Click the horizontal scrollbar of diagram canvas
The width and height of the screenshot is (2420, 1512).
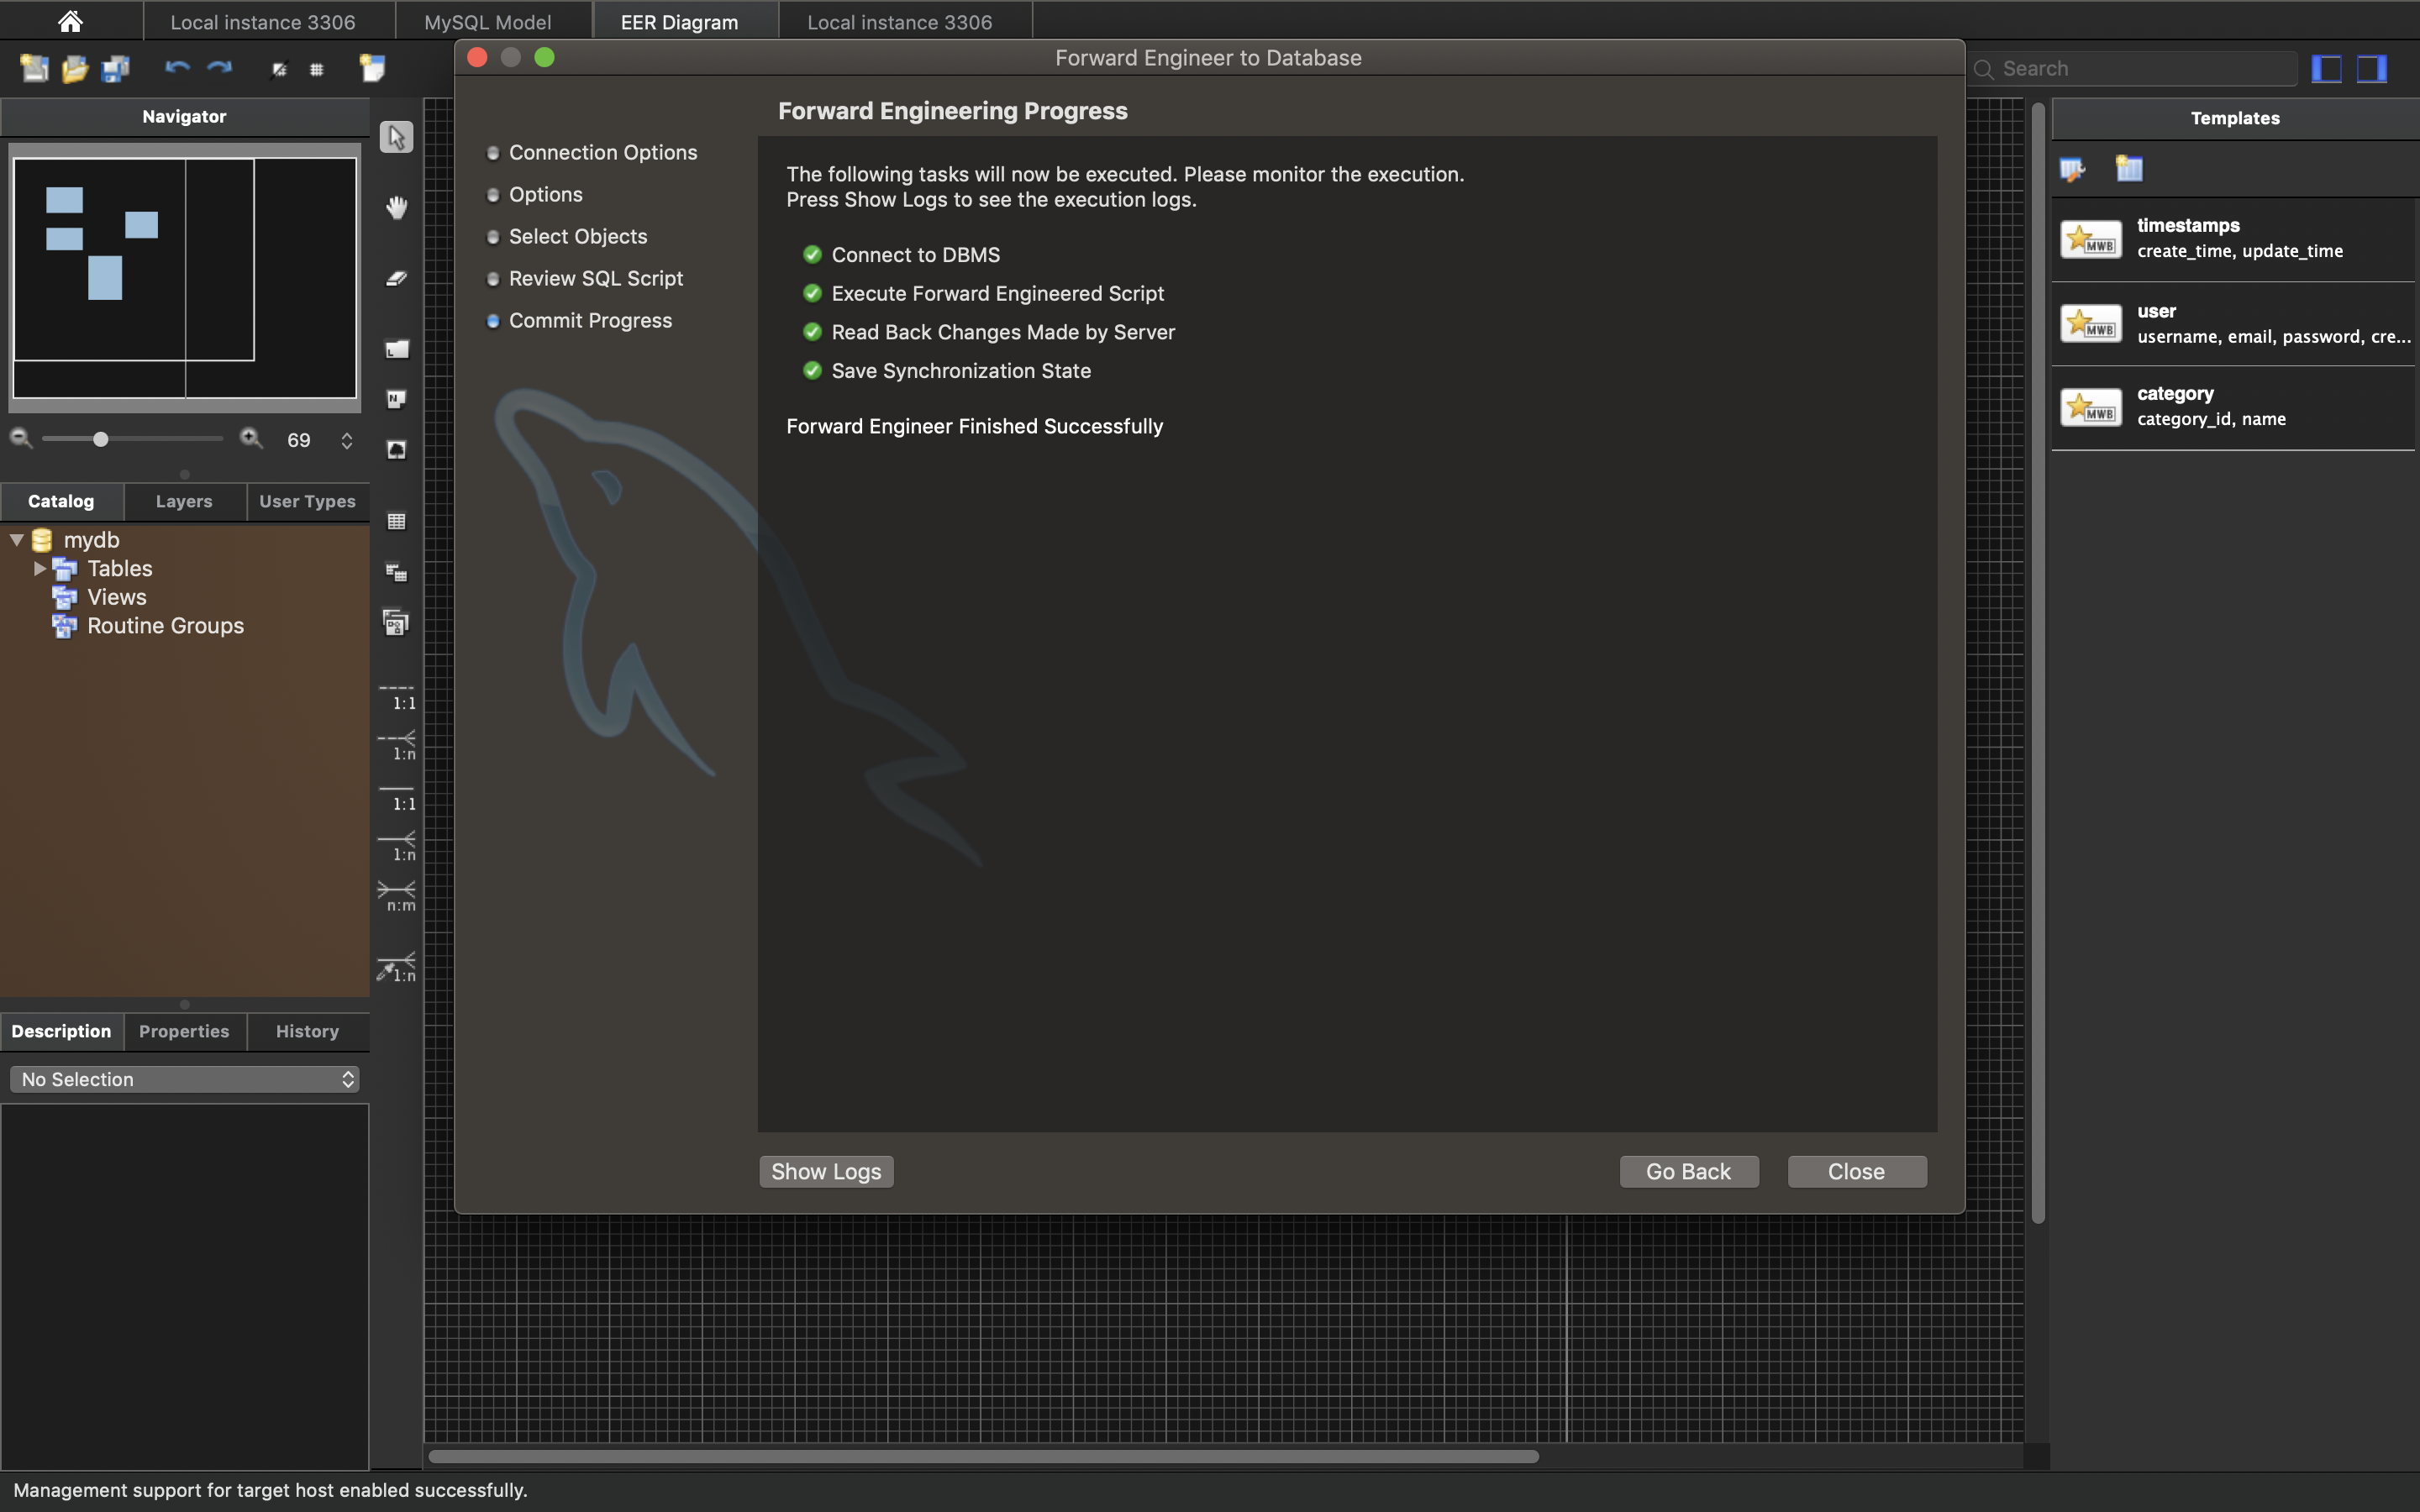983,1456
